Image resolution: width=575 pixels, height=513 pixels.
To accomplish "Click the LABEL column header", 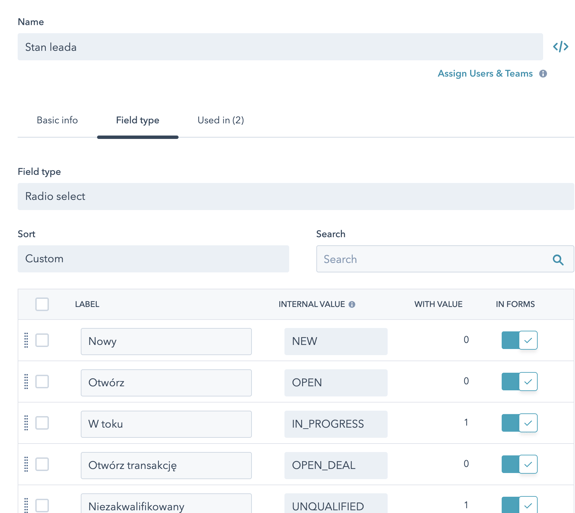I will pyautogui.click(x=87, y=304).
